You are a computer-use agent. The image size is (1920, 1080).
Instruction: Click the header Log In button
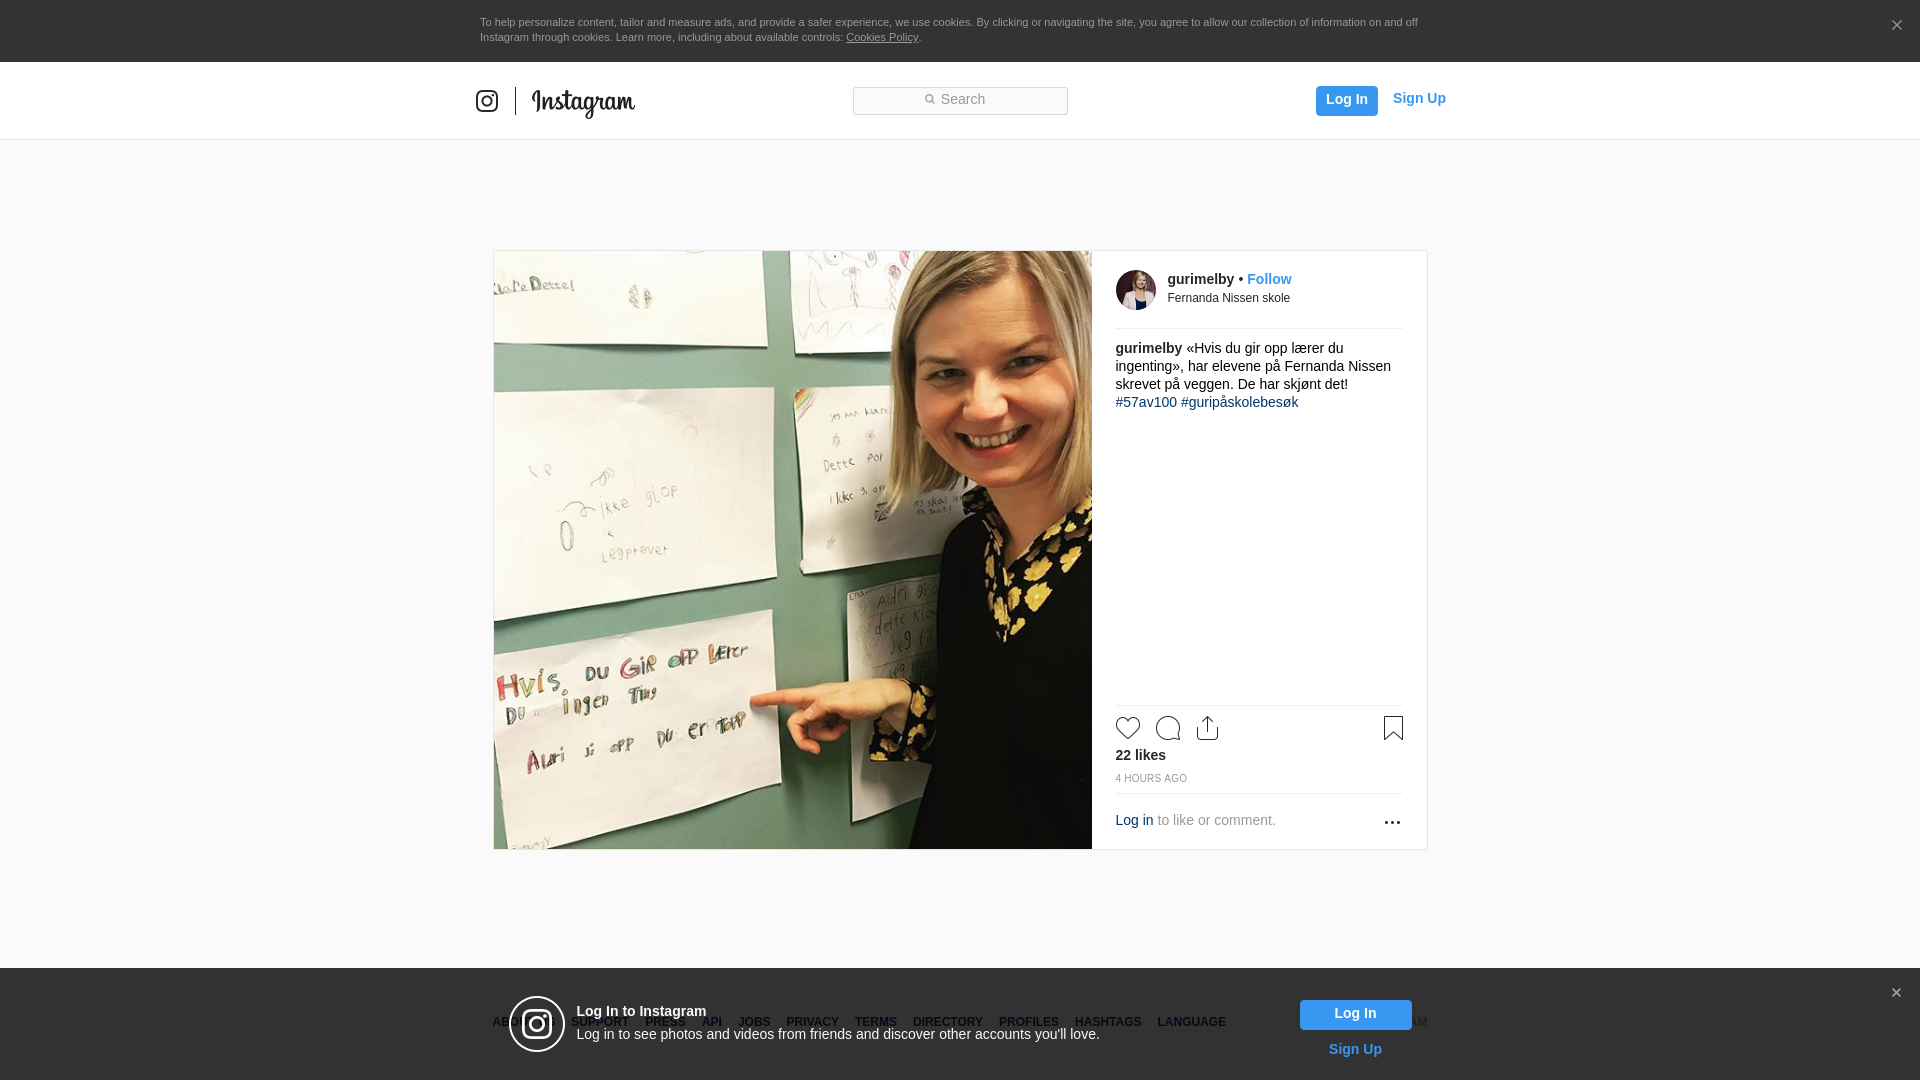coord(1347,100)
